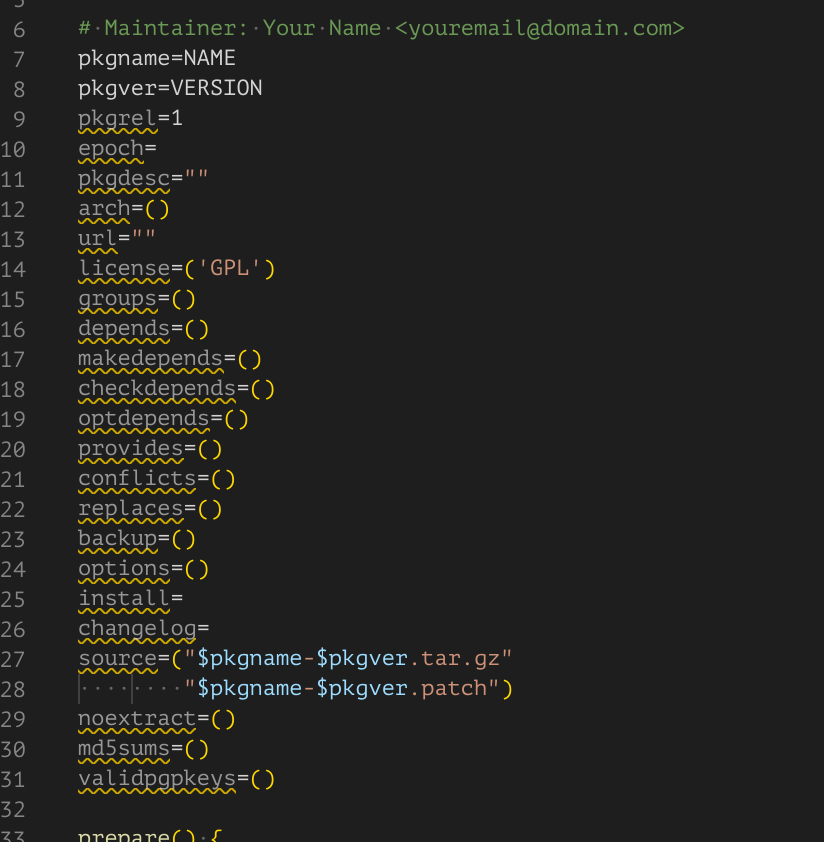The height and width of the screenshot is (842, 824).
Task: Click the source=( tar.gz line
Action: click(x=295, y=659)
